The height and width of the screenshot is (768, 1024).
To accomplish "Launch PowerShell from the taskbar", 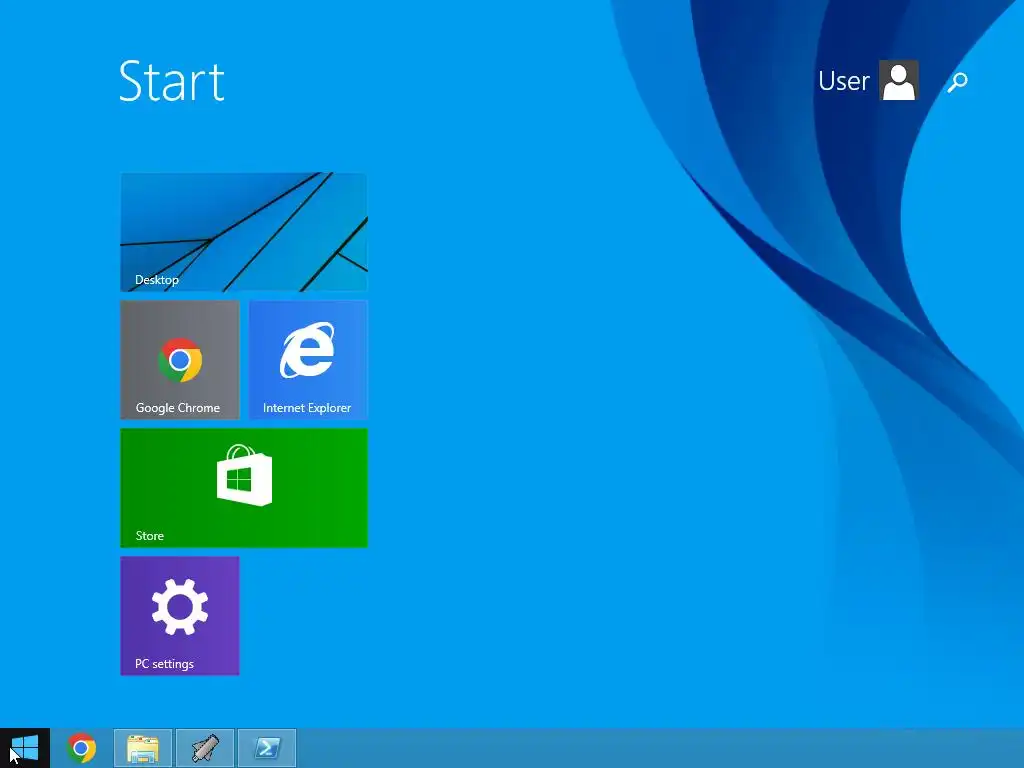I will click(267, 748).
